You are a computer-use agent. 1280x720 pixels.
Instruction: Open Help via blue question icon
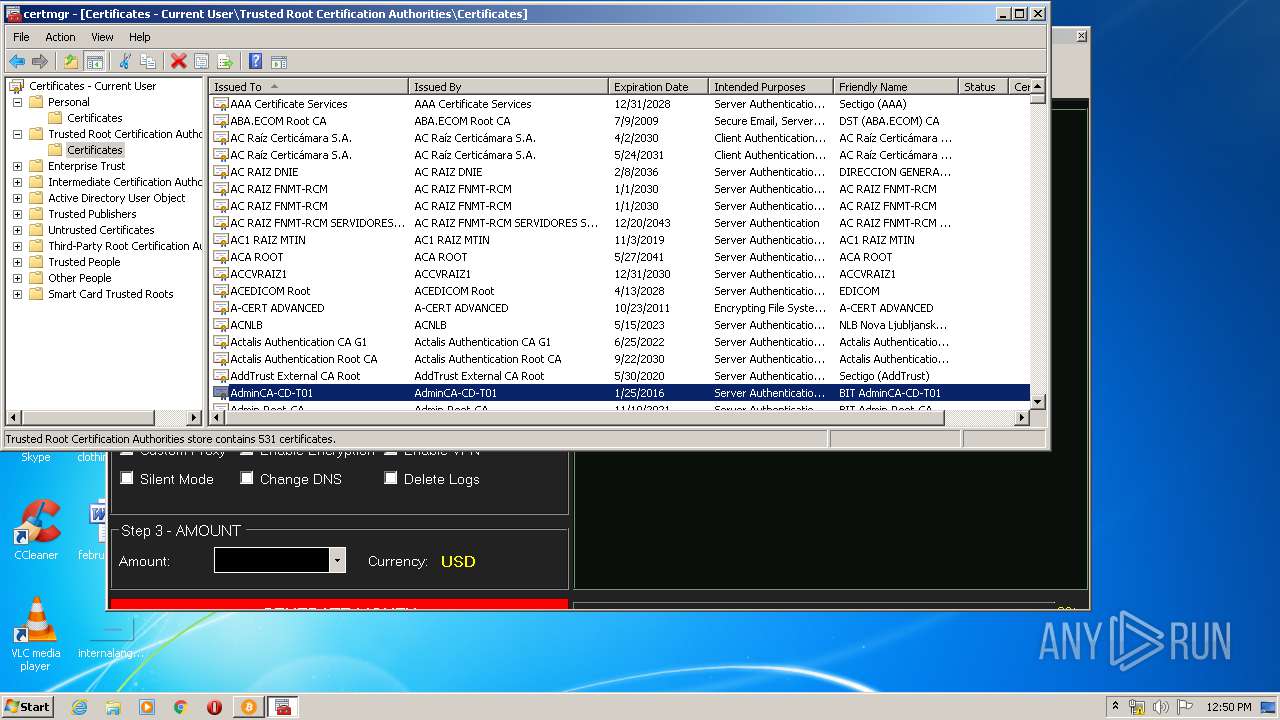(x=256, y=61)
